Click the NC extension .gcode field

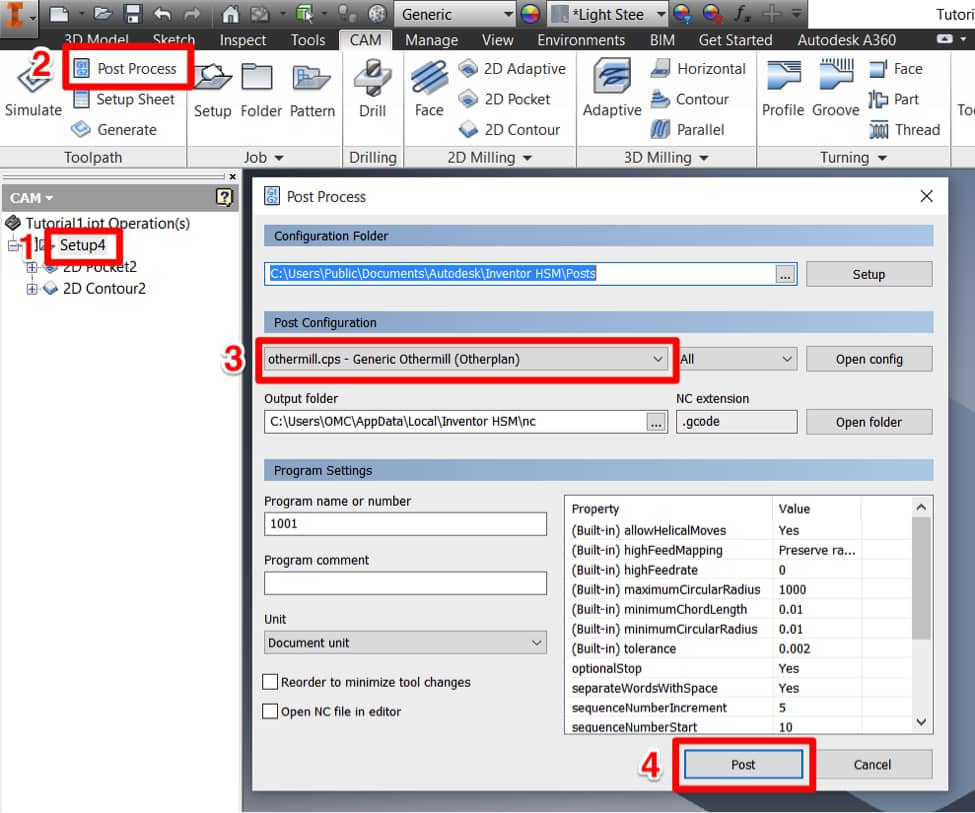coord(736,421)
